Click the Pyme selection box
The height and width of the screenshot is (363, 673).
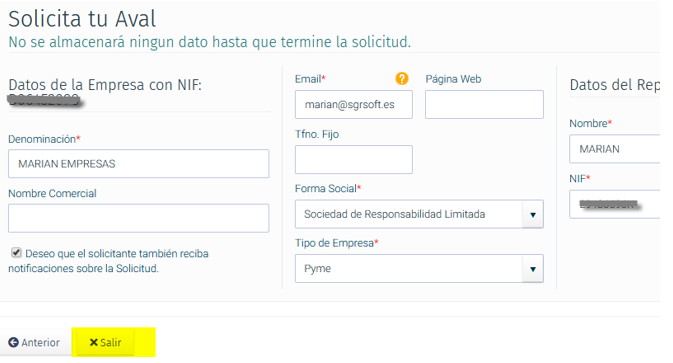point(419,269)
